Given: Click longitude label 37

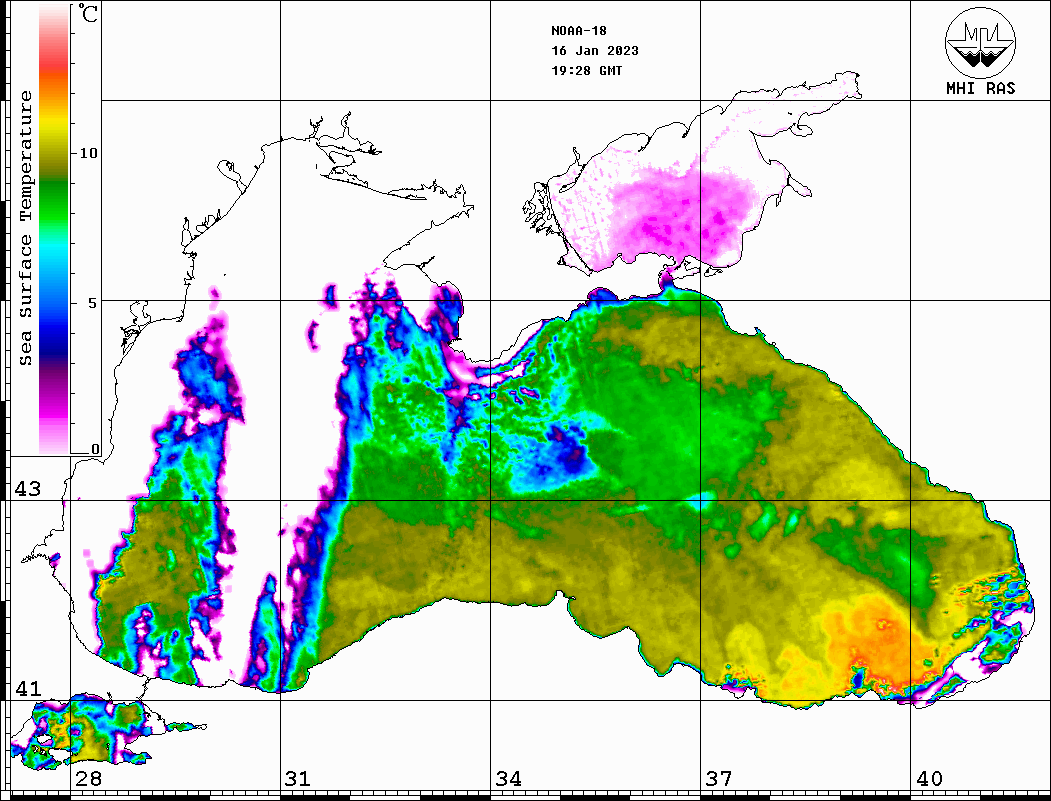Looking at the screenshot, I should [719, 778].
